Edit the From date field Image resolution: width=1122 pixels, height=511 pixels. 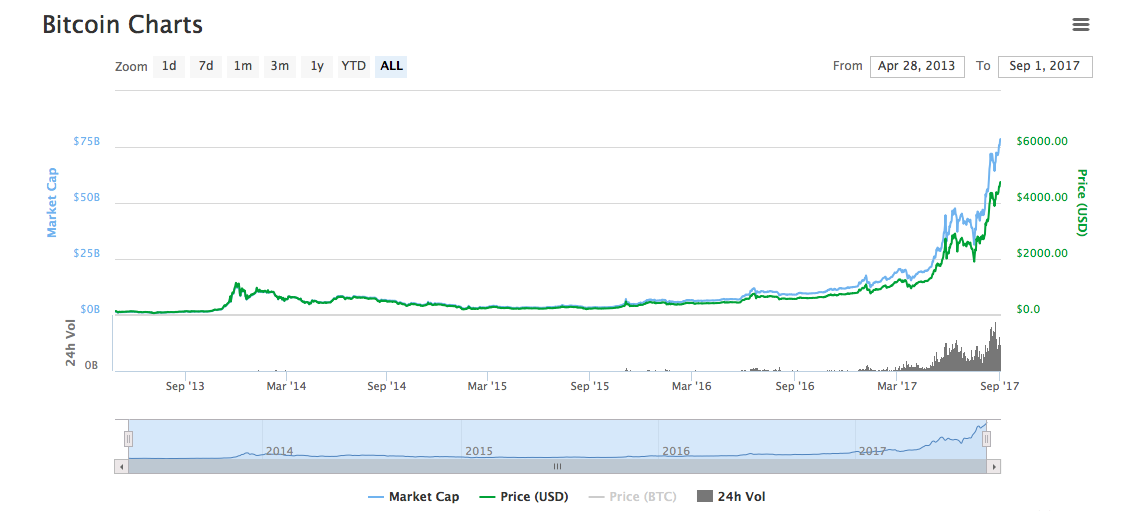tap(917, 67)
